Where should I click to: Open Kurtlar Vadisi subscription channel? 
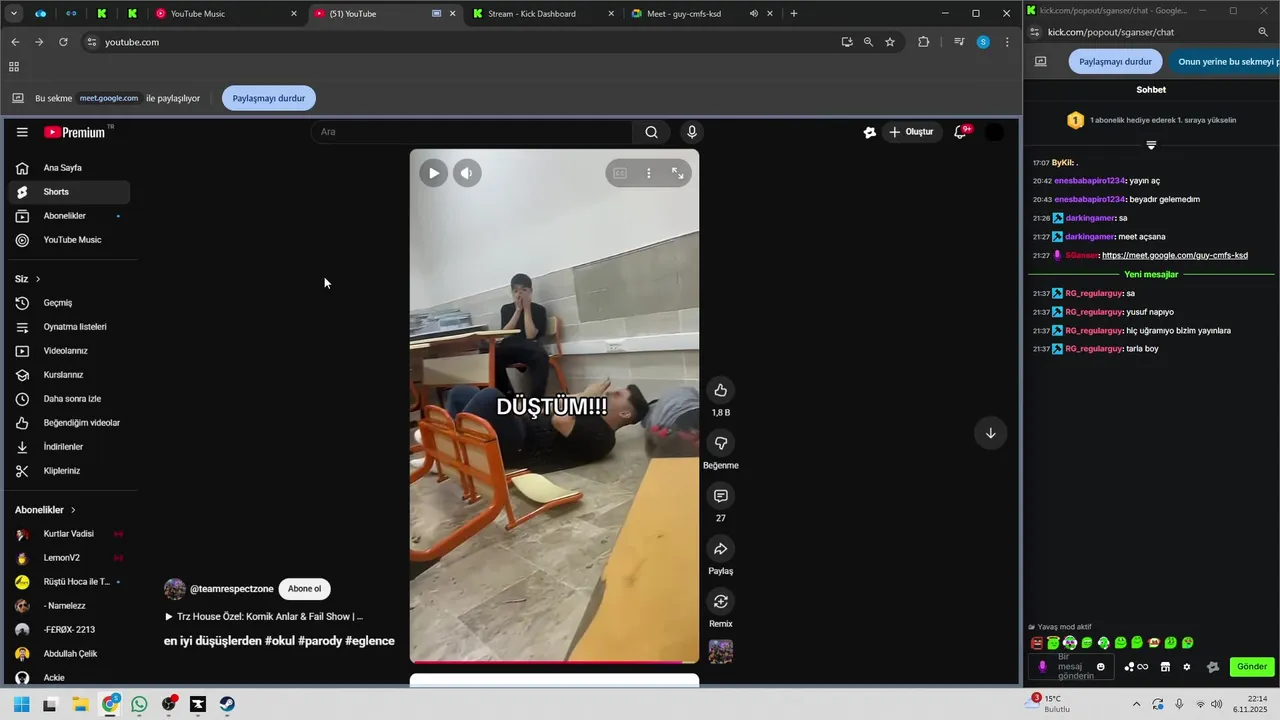[67, 534]
